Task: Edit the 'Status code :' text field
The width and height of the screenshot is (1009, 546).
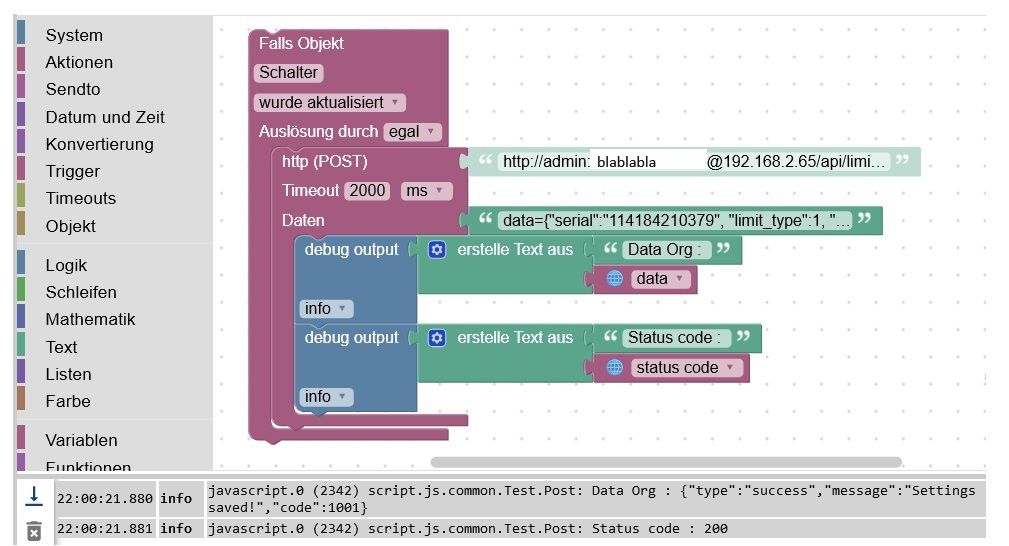Action: (x=676, y=337)
